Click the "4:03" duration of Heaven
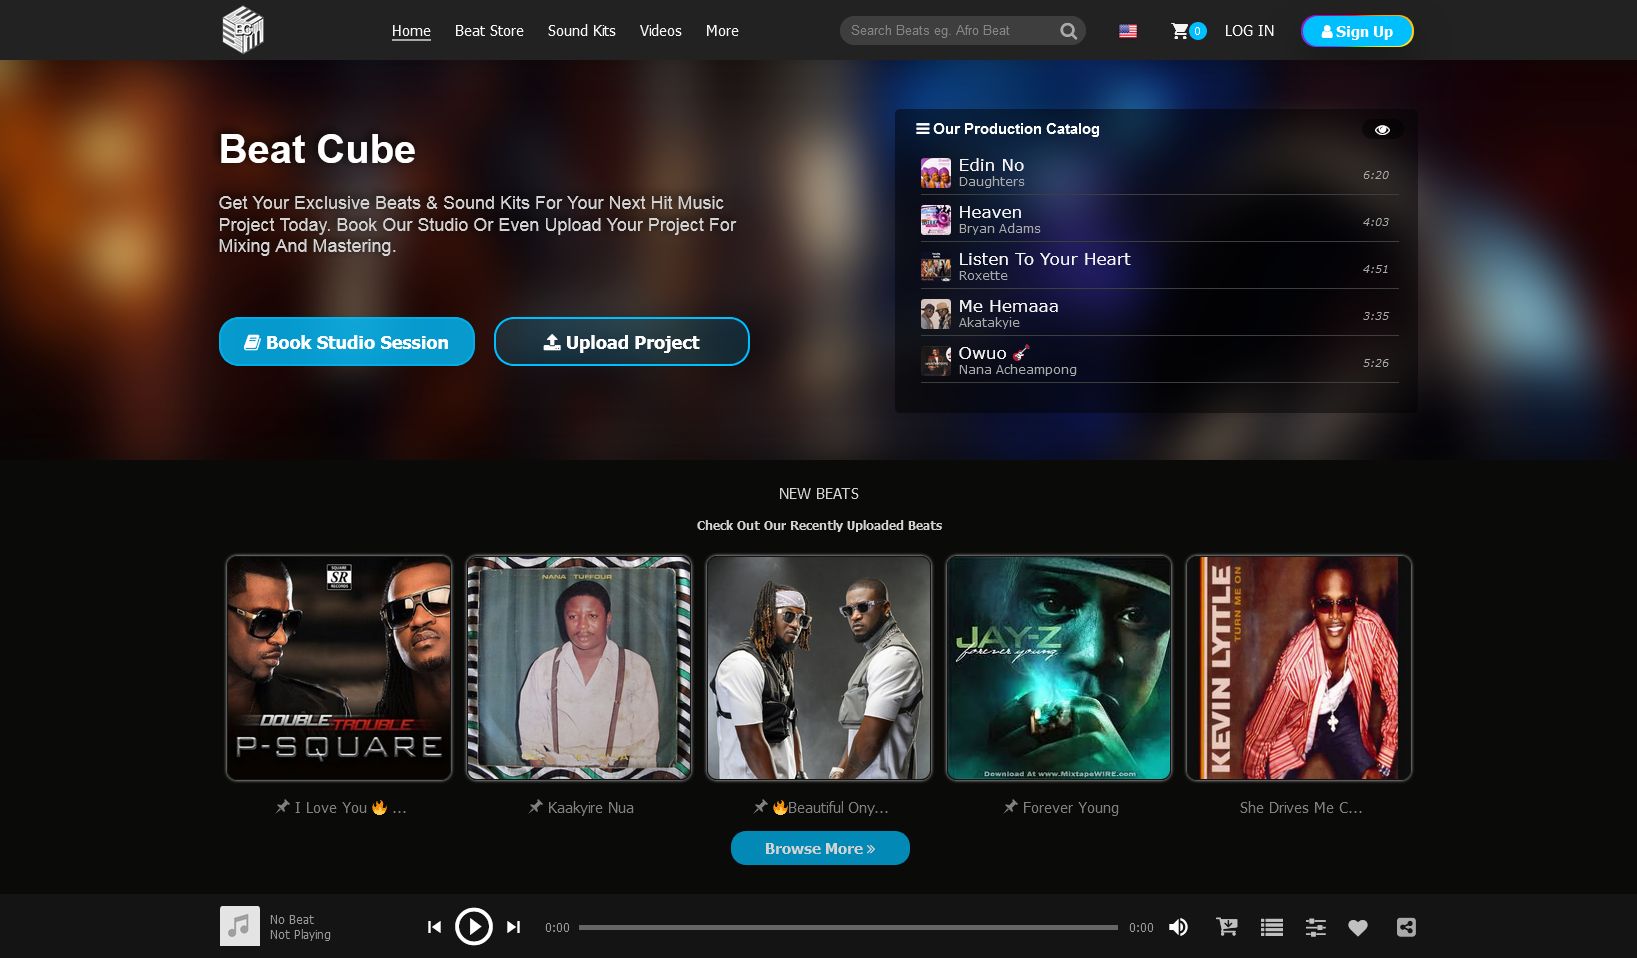Viewport: 1637px width, 958px height. 1376,222
